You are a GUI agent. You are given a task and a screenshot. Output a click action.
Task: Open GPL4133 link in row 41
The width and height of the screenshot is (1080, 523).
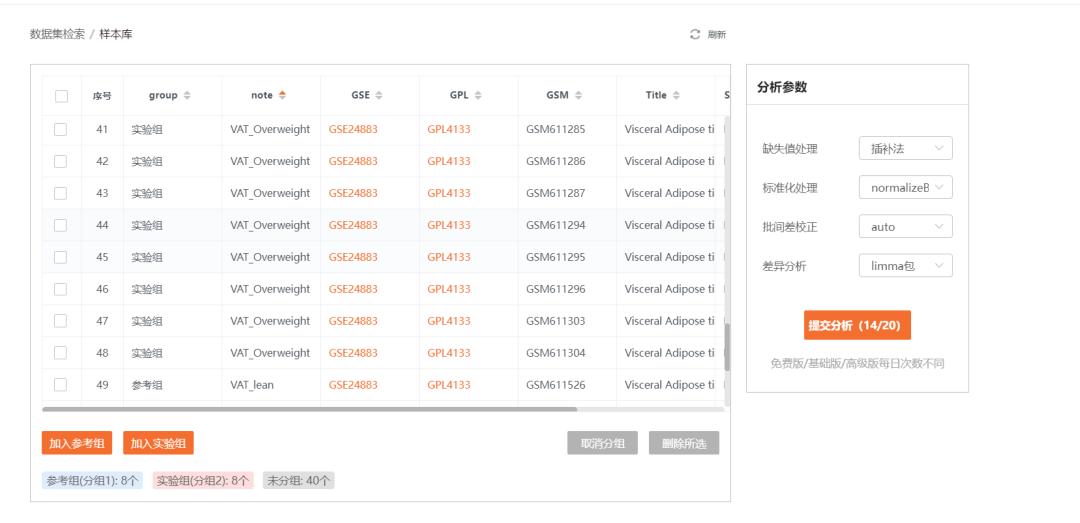tap(448, 129)
